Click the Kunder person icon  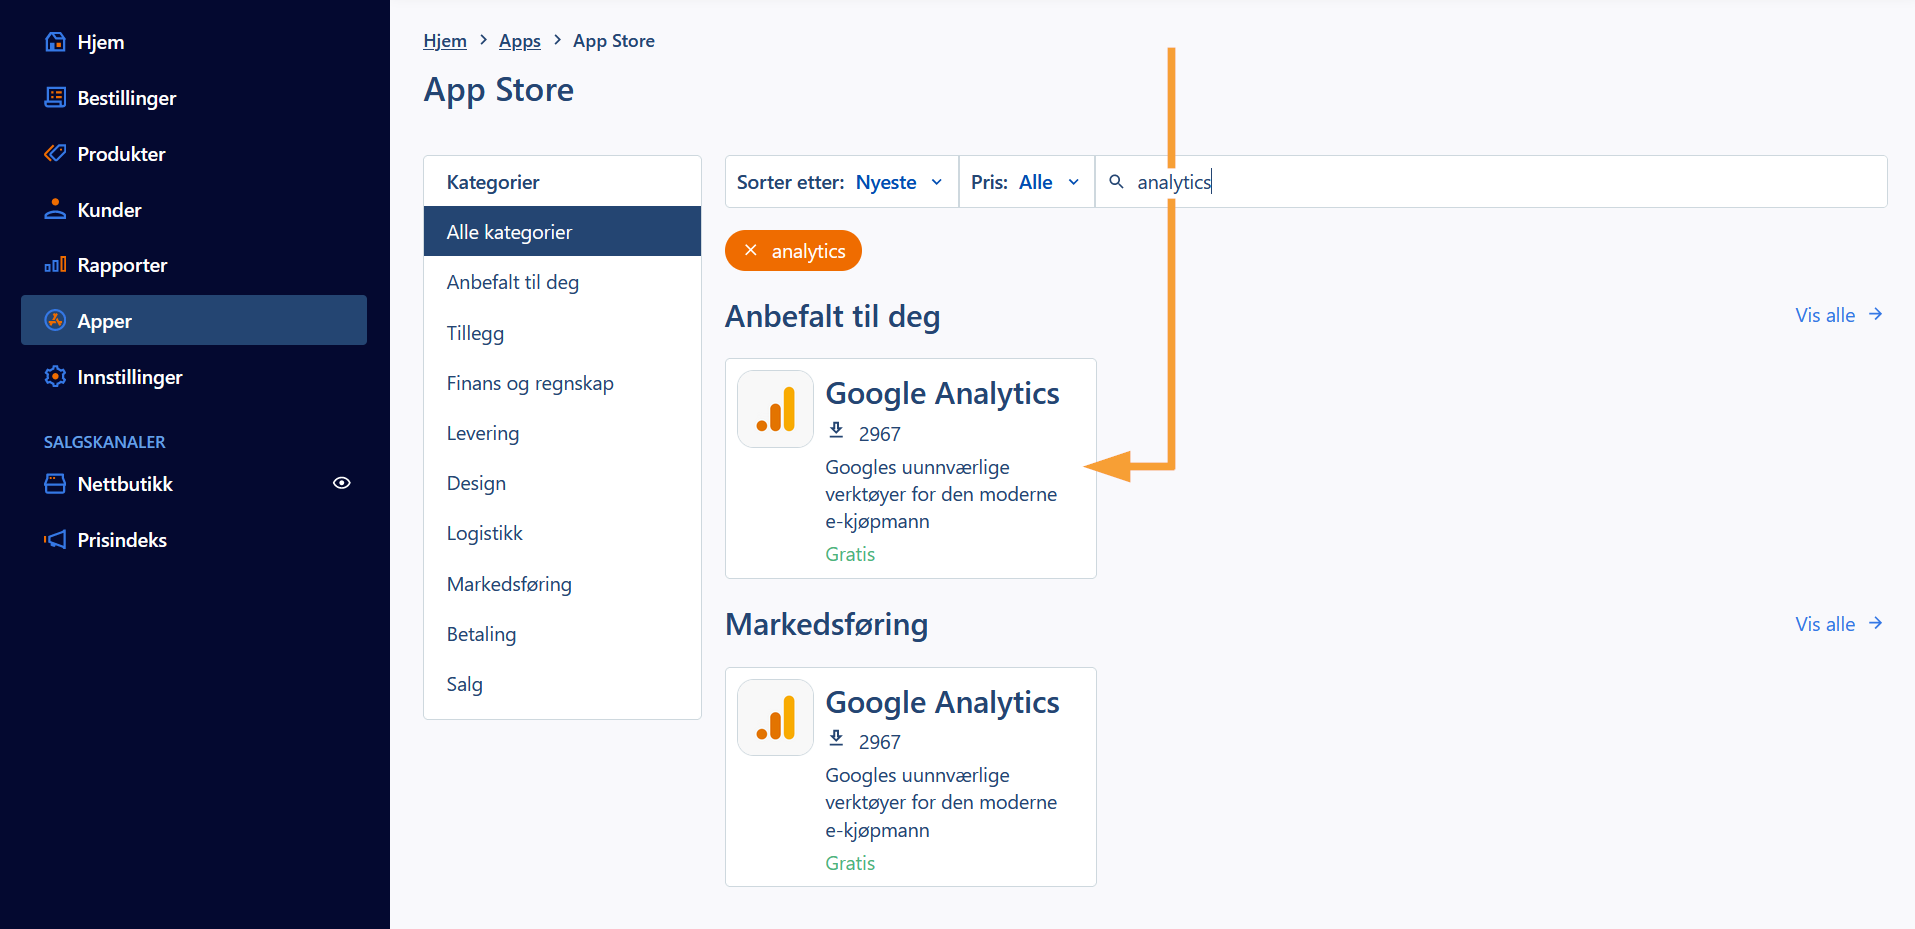point(56,209)
